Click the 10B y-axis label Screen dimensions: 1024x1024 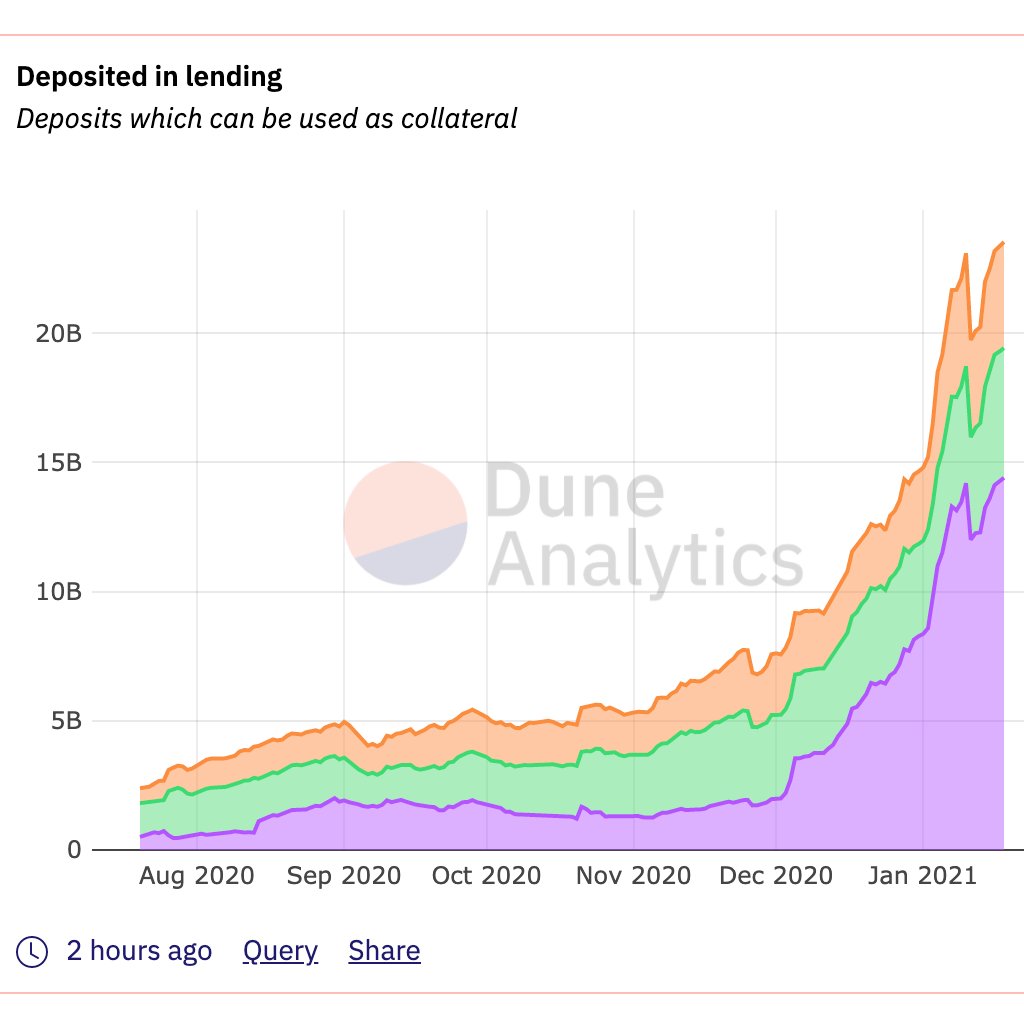tap(59, 592)
